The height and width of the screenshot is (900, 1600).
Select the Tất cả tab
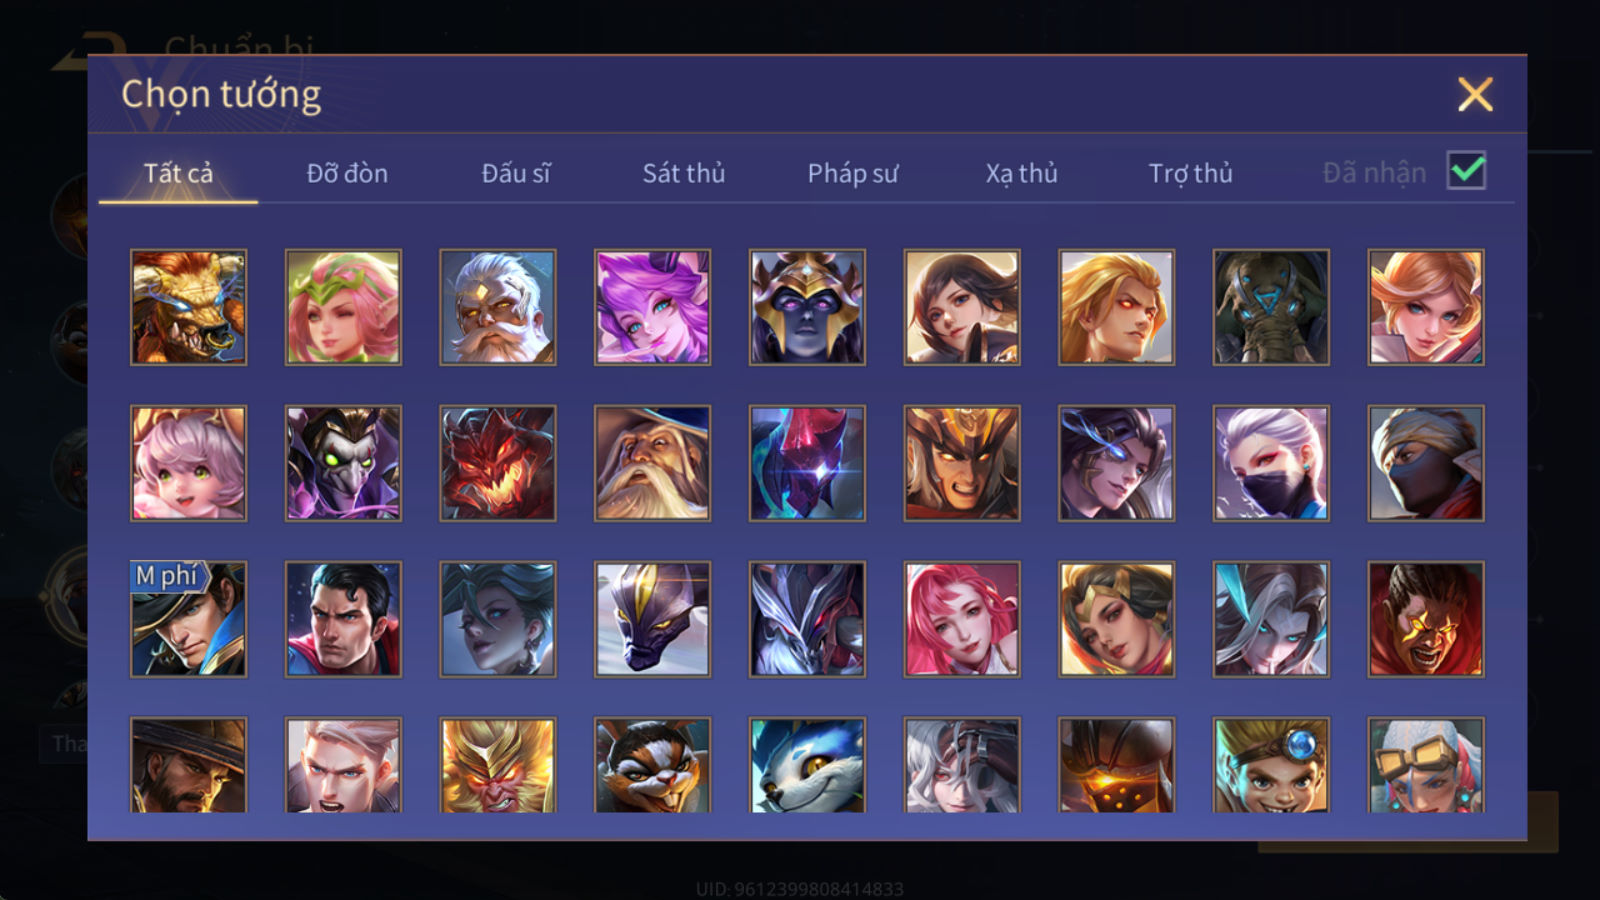click(x=178, y=173)
